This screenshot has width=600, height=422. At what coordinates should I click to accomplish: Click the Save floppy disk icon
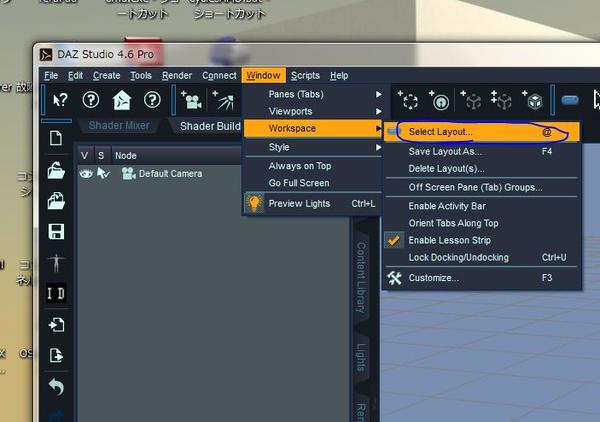pyautogui.click(x=56, y=231)
